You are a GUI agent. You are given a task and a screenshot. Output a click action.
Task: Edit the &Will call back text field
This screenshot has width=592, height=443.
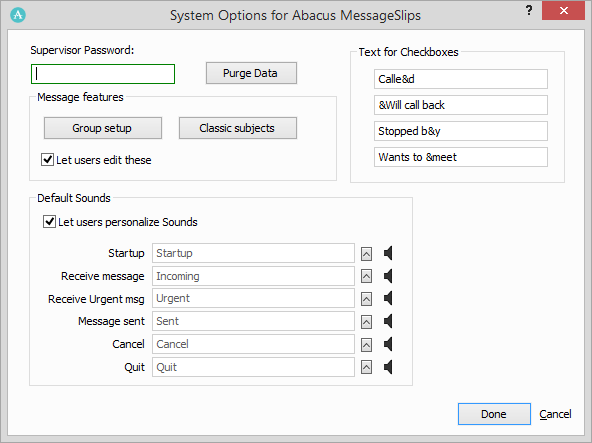point(461,105)
